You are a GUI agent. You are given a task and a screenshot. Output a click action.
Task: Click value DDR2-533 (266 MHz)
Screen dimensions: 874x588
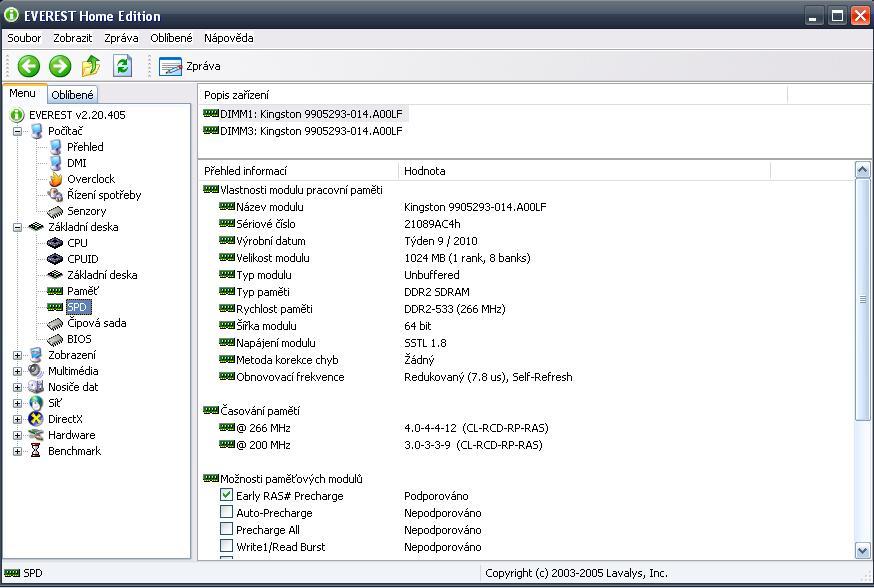(x=454, y=309)
